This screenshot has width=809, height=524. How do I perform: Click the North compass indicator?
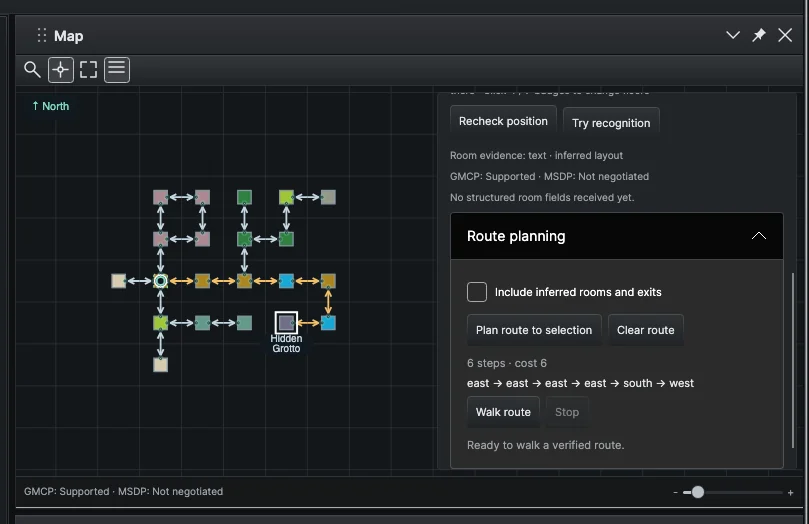(x=51, y=106)
